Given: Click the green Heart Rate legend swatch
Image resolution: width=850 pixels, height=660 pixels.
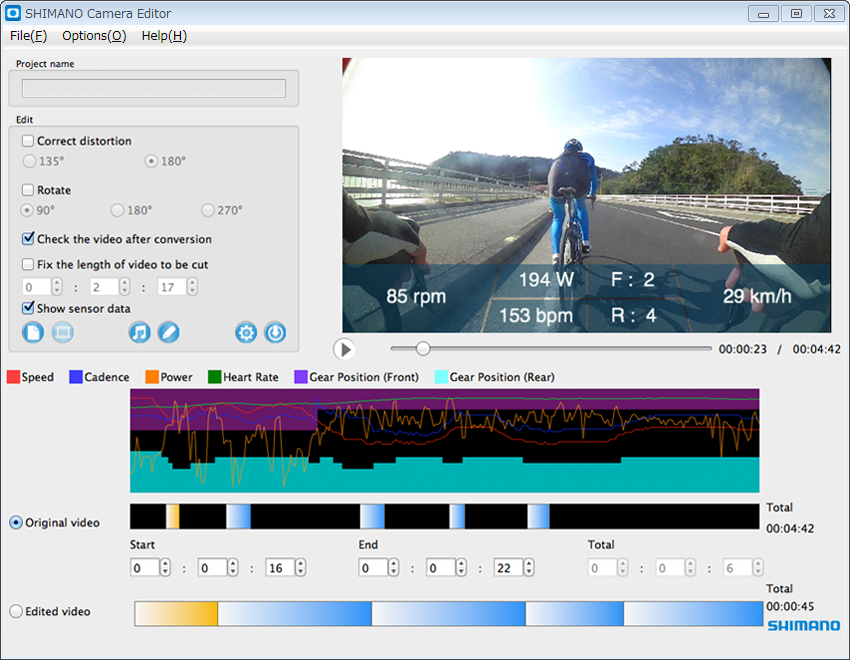Looking at the screenshot, I should (x=215, y=377).
